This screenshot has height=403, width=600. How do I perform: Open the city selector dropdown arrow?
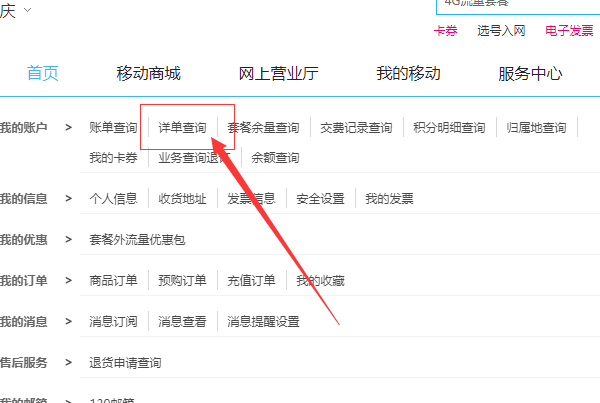pos(26,10)
